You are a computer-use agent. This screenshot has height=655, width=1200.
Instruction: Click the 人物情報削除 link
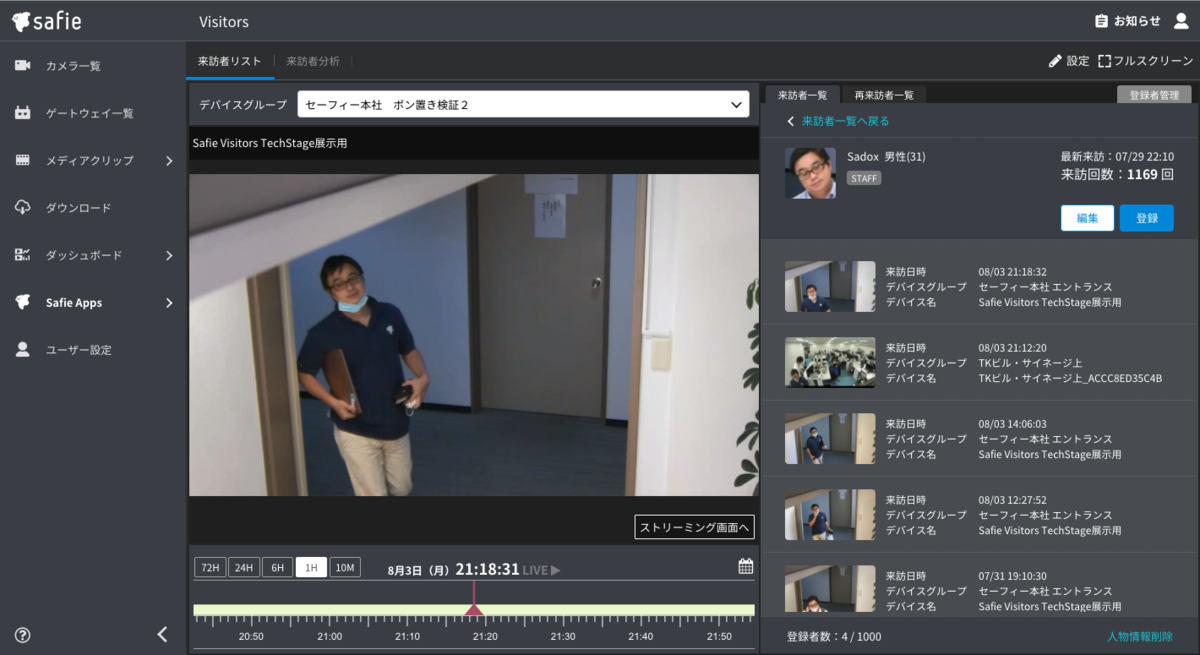(1140, 636)
